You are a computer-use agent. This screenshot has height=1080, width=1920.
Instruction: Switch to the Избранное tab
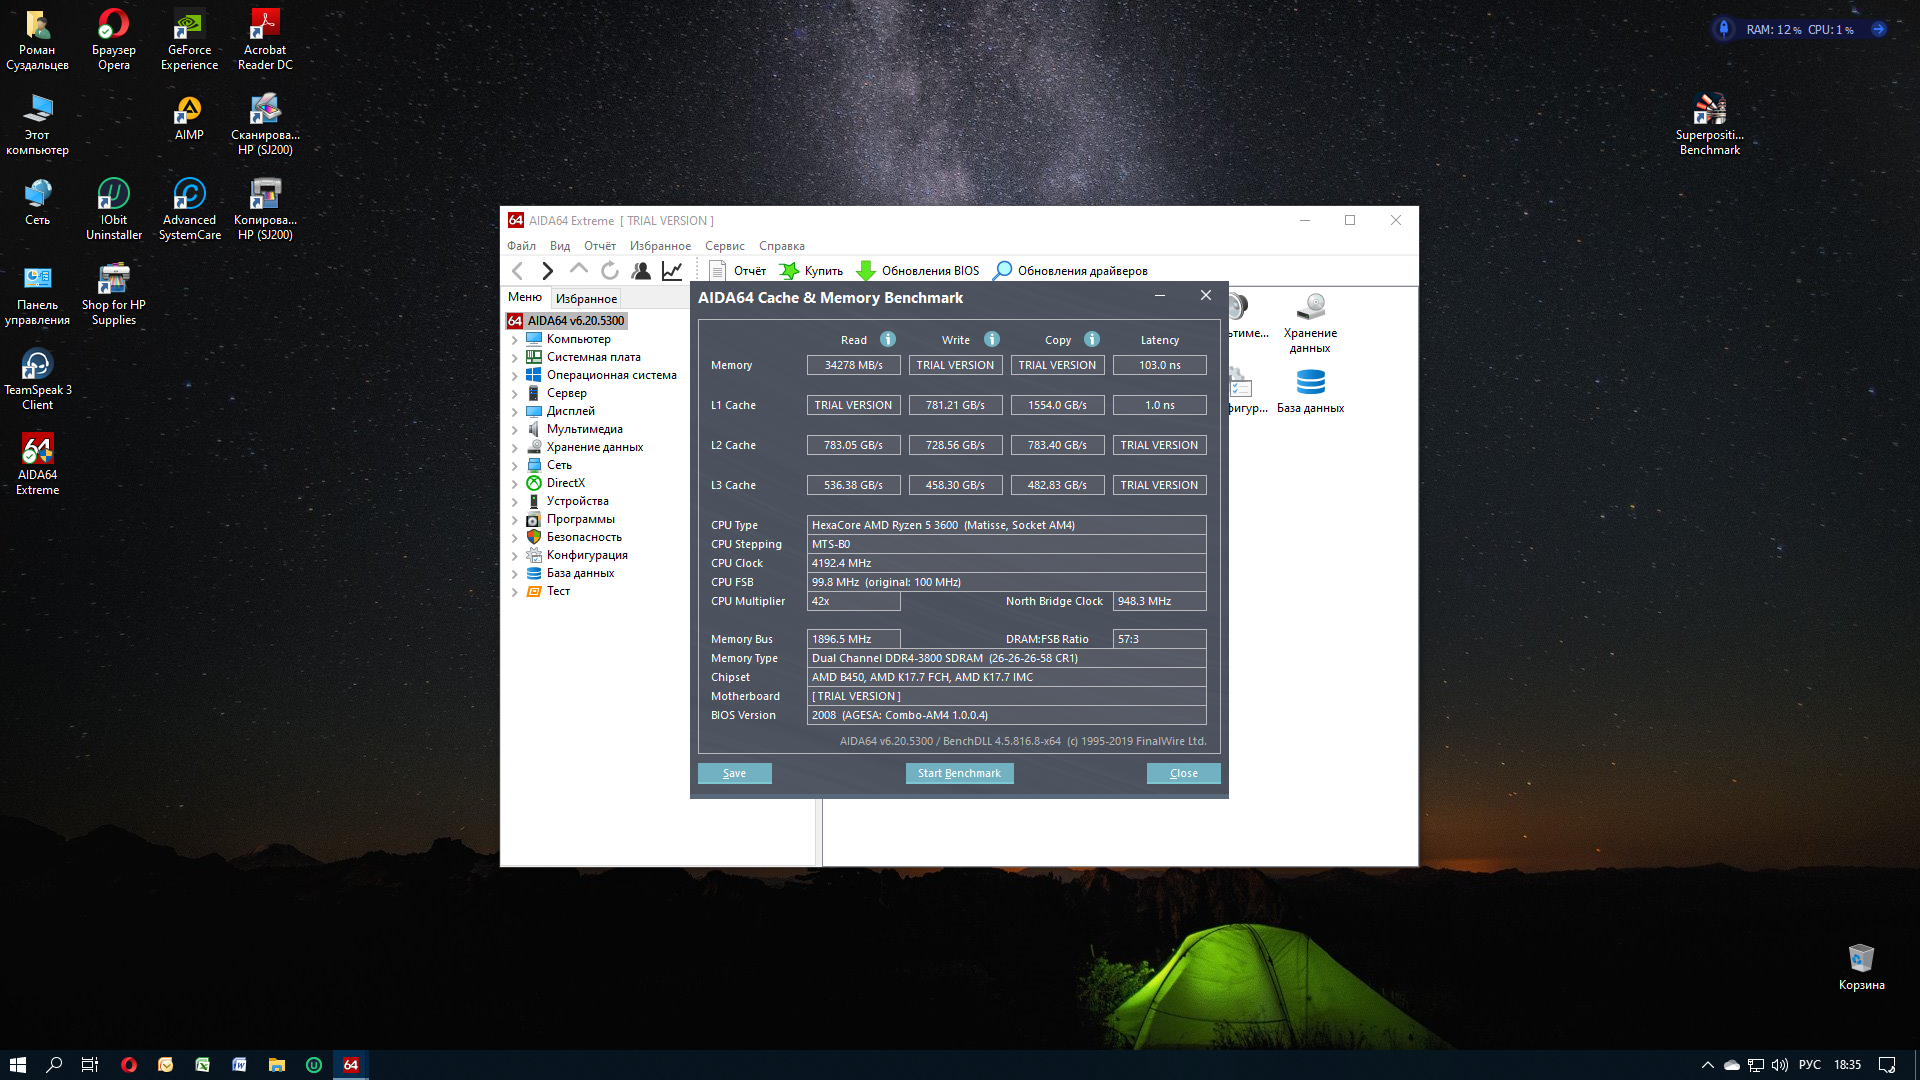[586, 298]
